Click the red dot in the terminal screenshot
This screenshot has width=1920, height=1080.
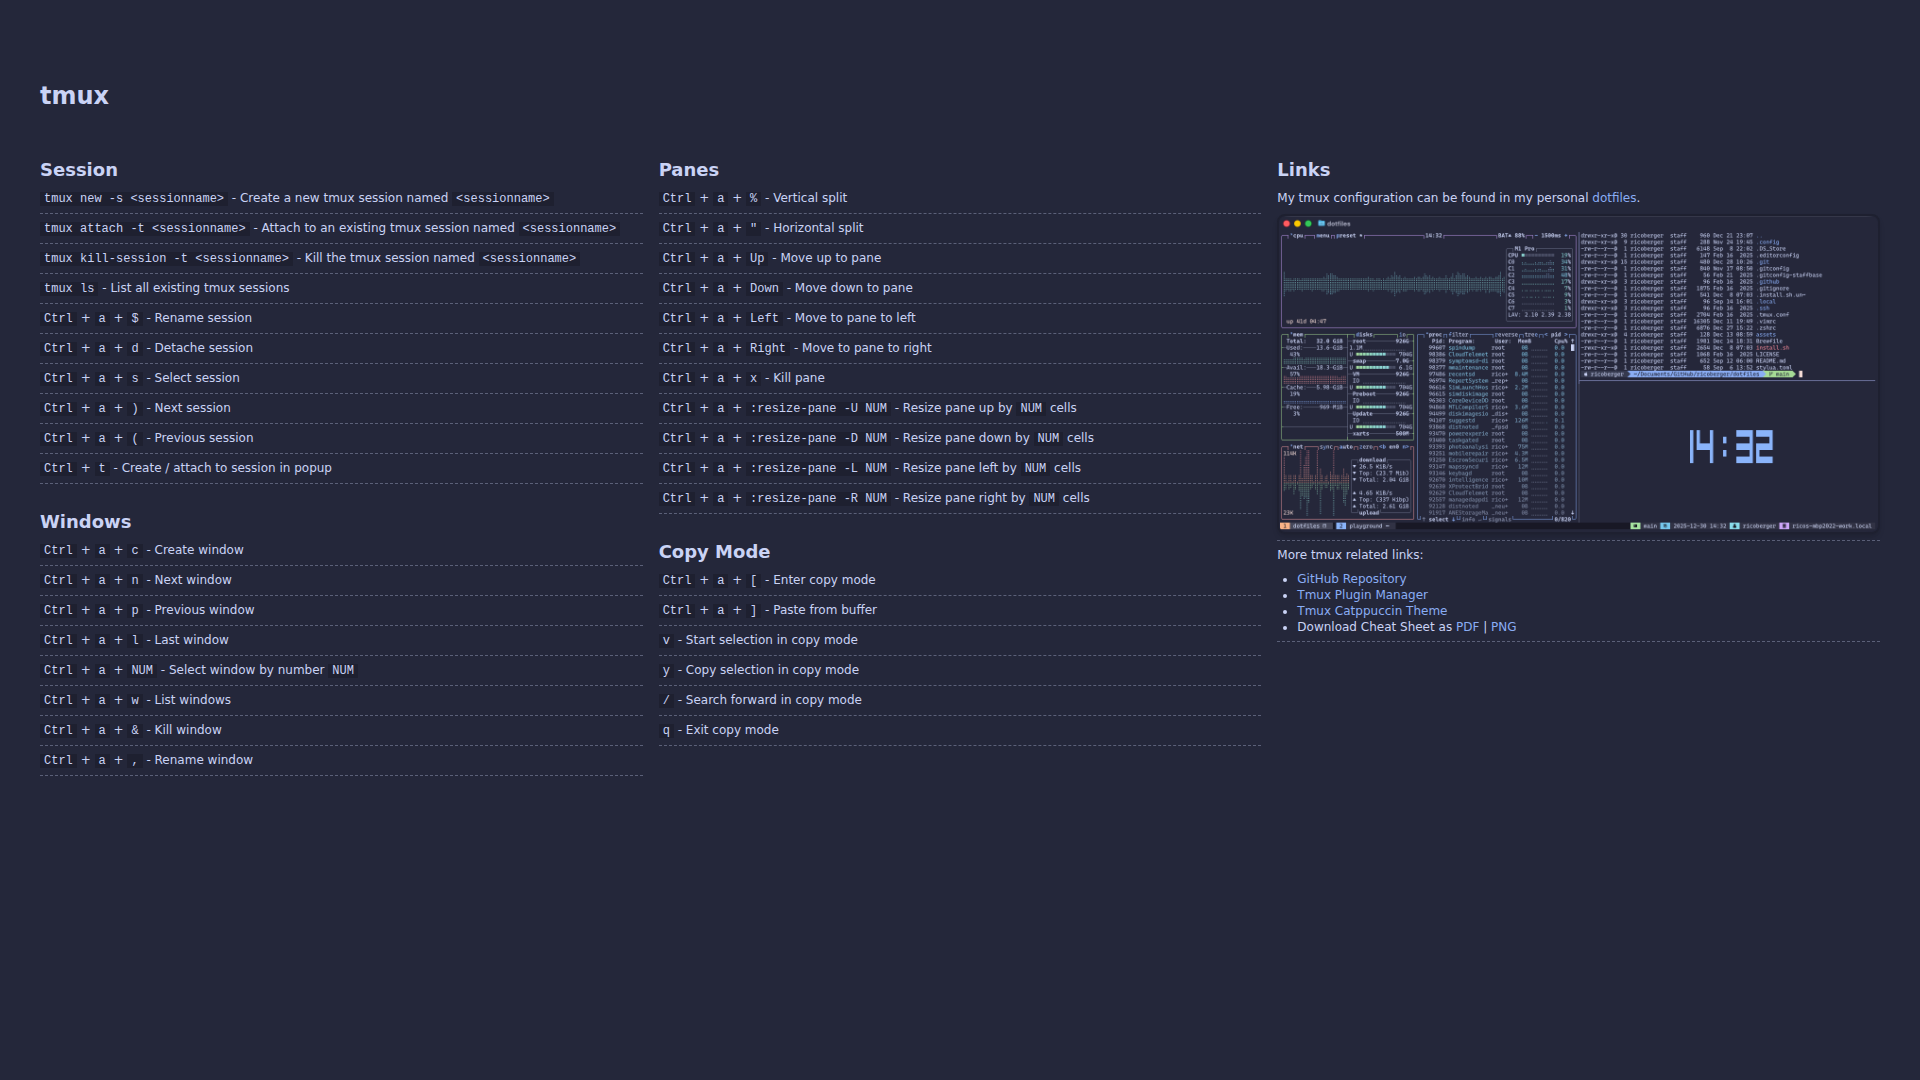point(1286,224)
